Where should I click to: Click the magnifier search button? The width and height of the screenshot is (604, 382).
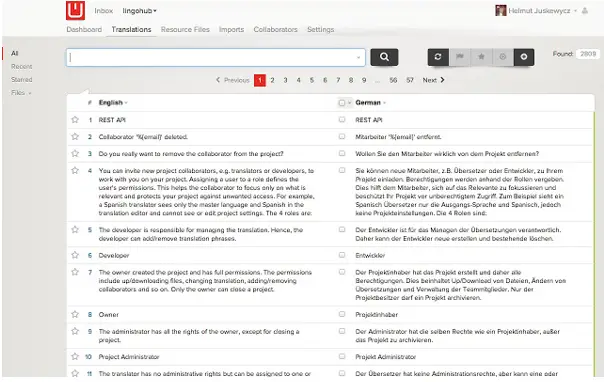tap(384, 57)
